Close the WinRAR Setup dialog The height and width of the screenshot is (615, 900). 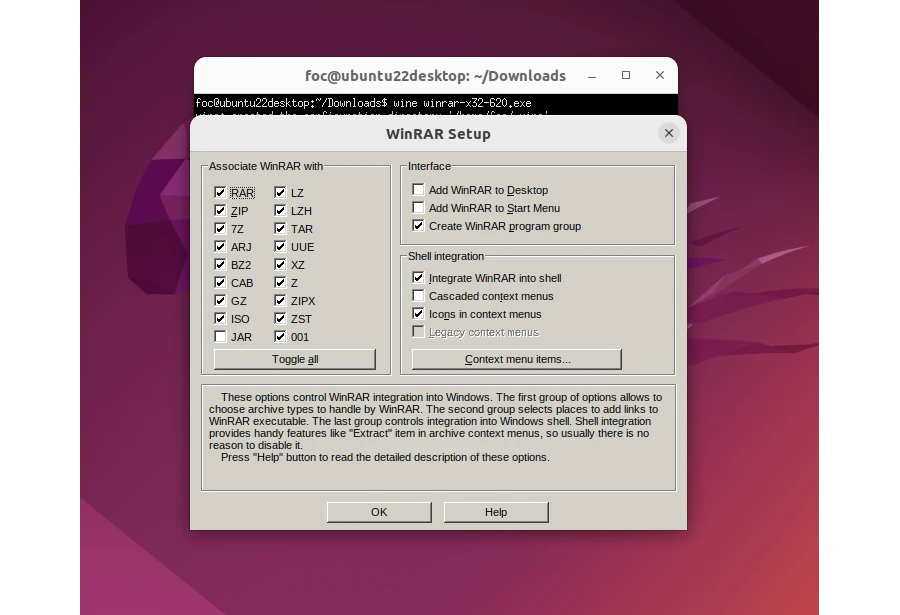[668, 133]
